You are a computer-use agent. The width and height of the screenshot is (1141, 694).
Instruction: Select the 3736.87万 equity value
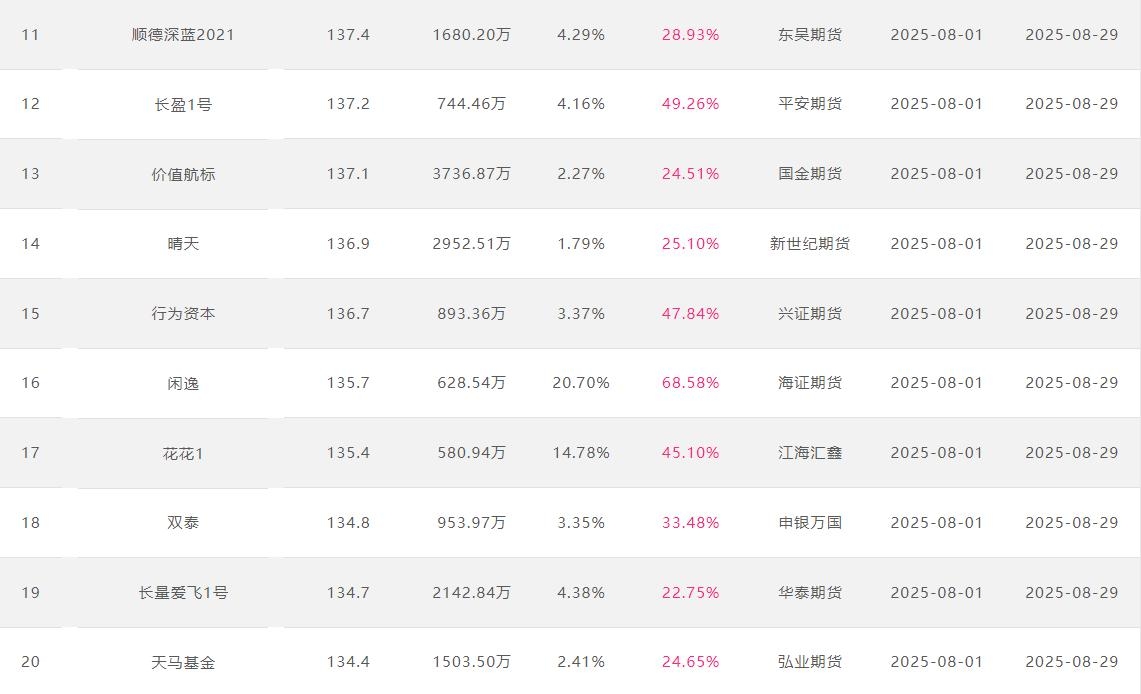(472, 174)
